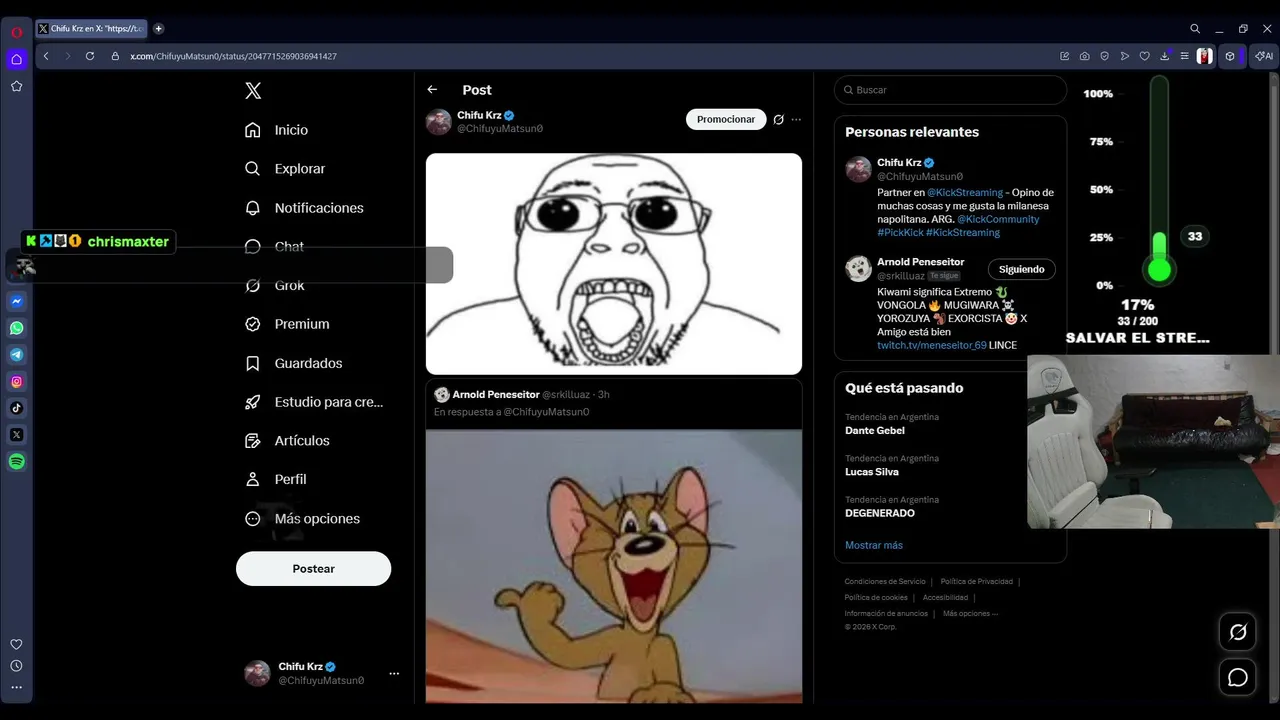Open Información de anuncios footer link

coord(886,614)
